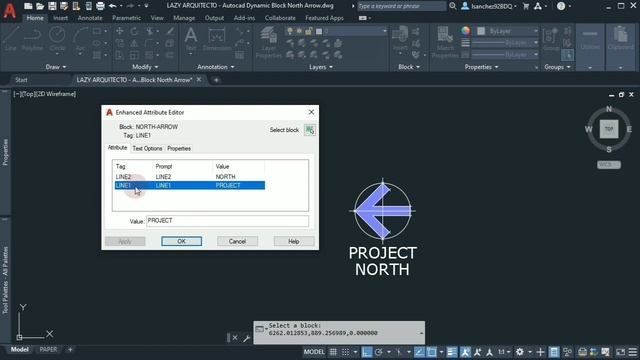Viewport: 640px width, 360px height.
Task: Select the Line tool in the Draw panel
Action: (11, 39)
